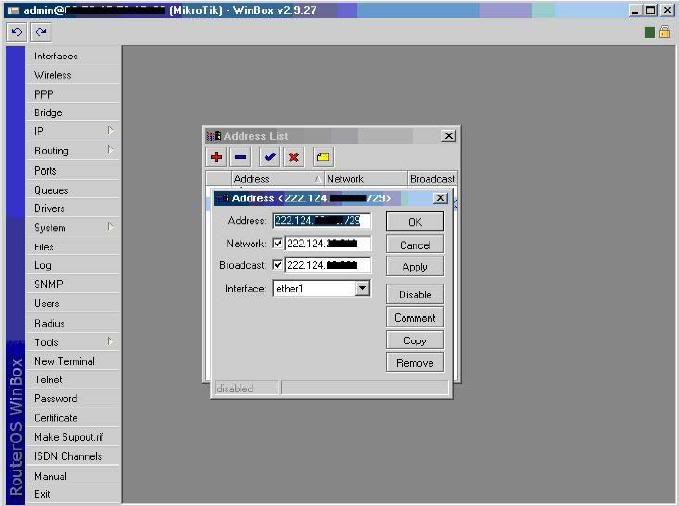Open the Wireless menu
Screen dimensions: 679x506
click(x=73, y=75)
